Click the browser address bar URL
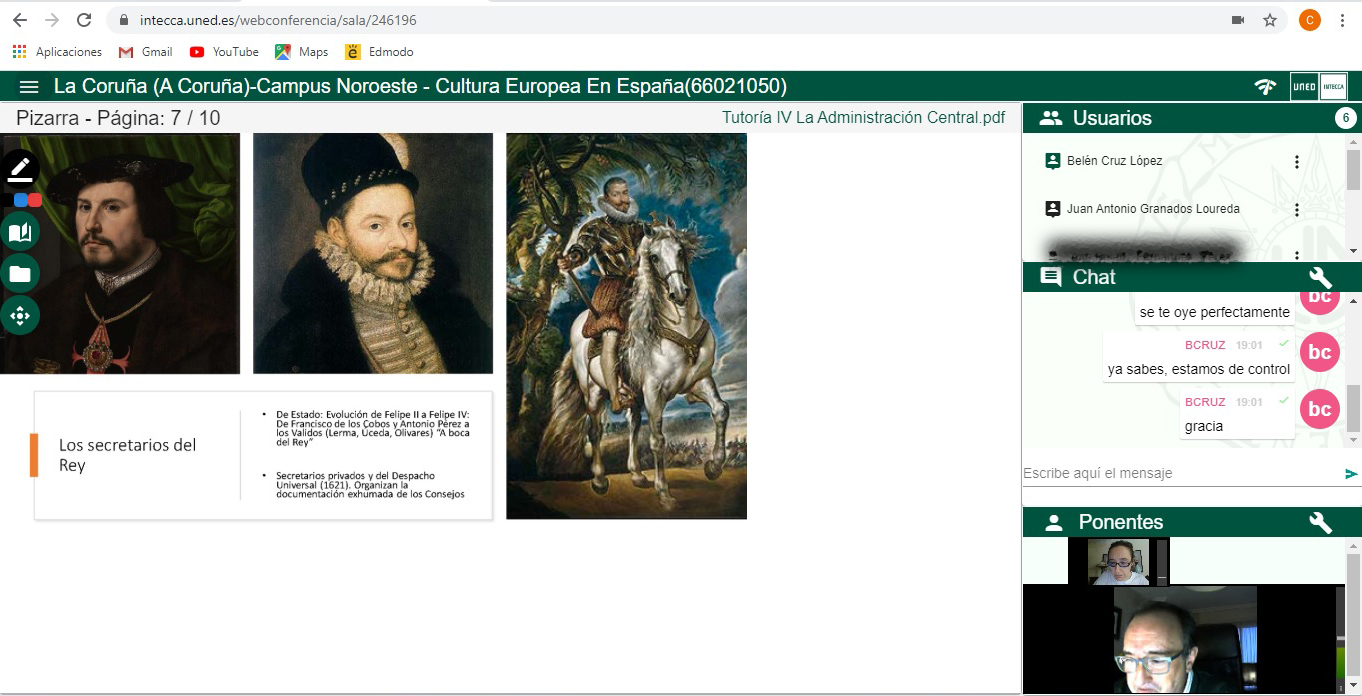The width and height of the screenshot is (1362, 696). (278, 20)
